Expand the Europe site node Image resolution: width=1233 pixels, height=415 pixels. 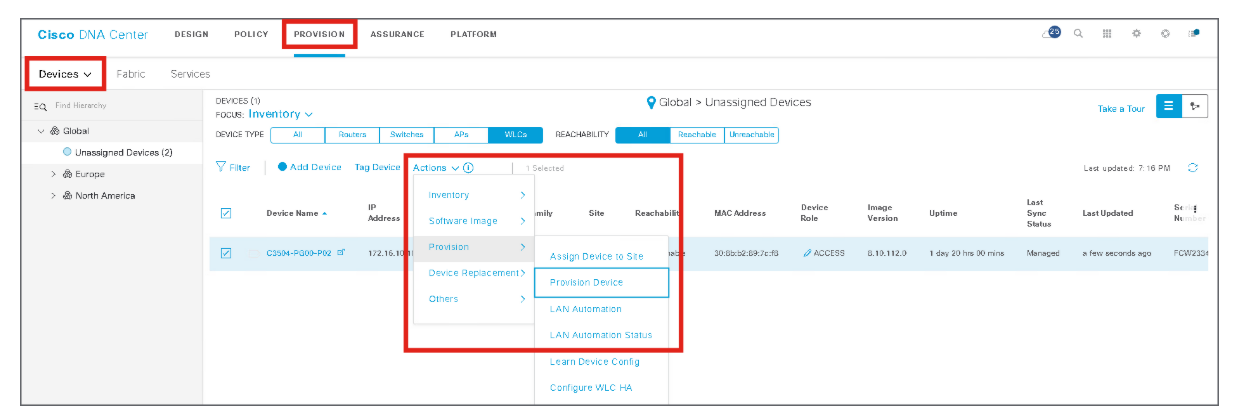point(54,174)
